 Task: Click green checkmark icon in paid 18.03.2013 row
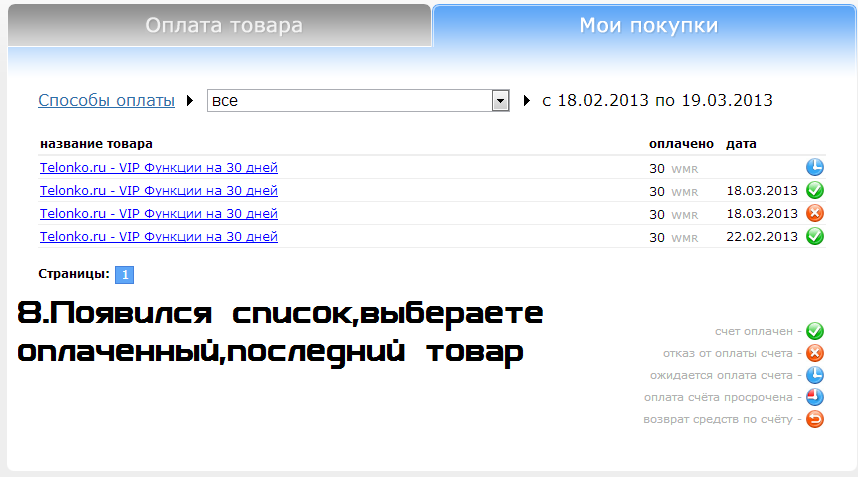click(815, 190)
